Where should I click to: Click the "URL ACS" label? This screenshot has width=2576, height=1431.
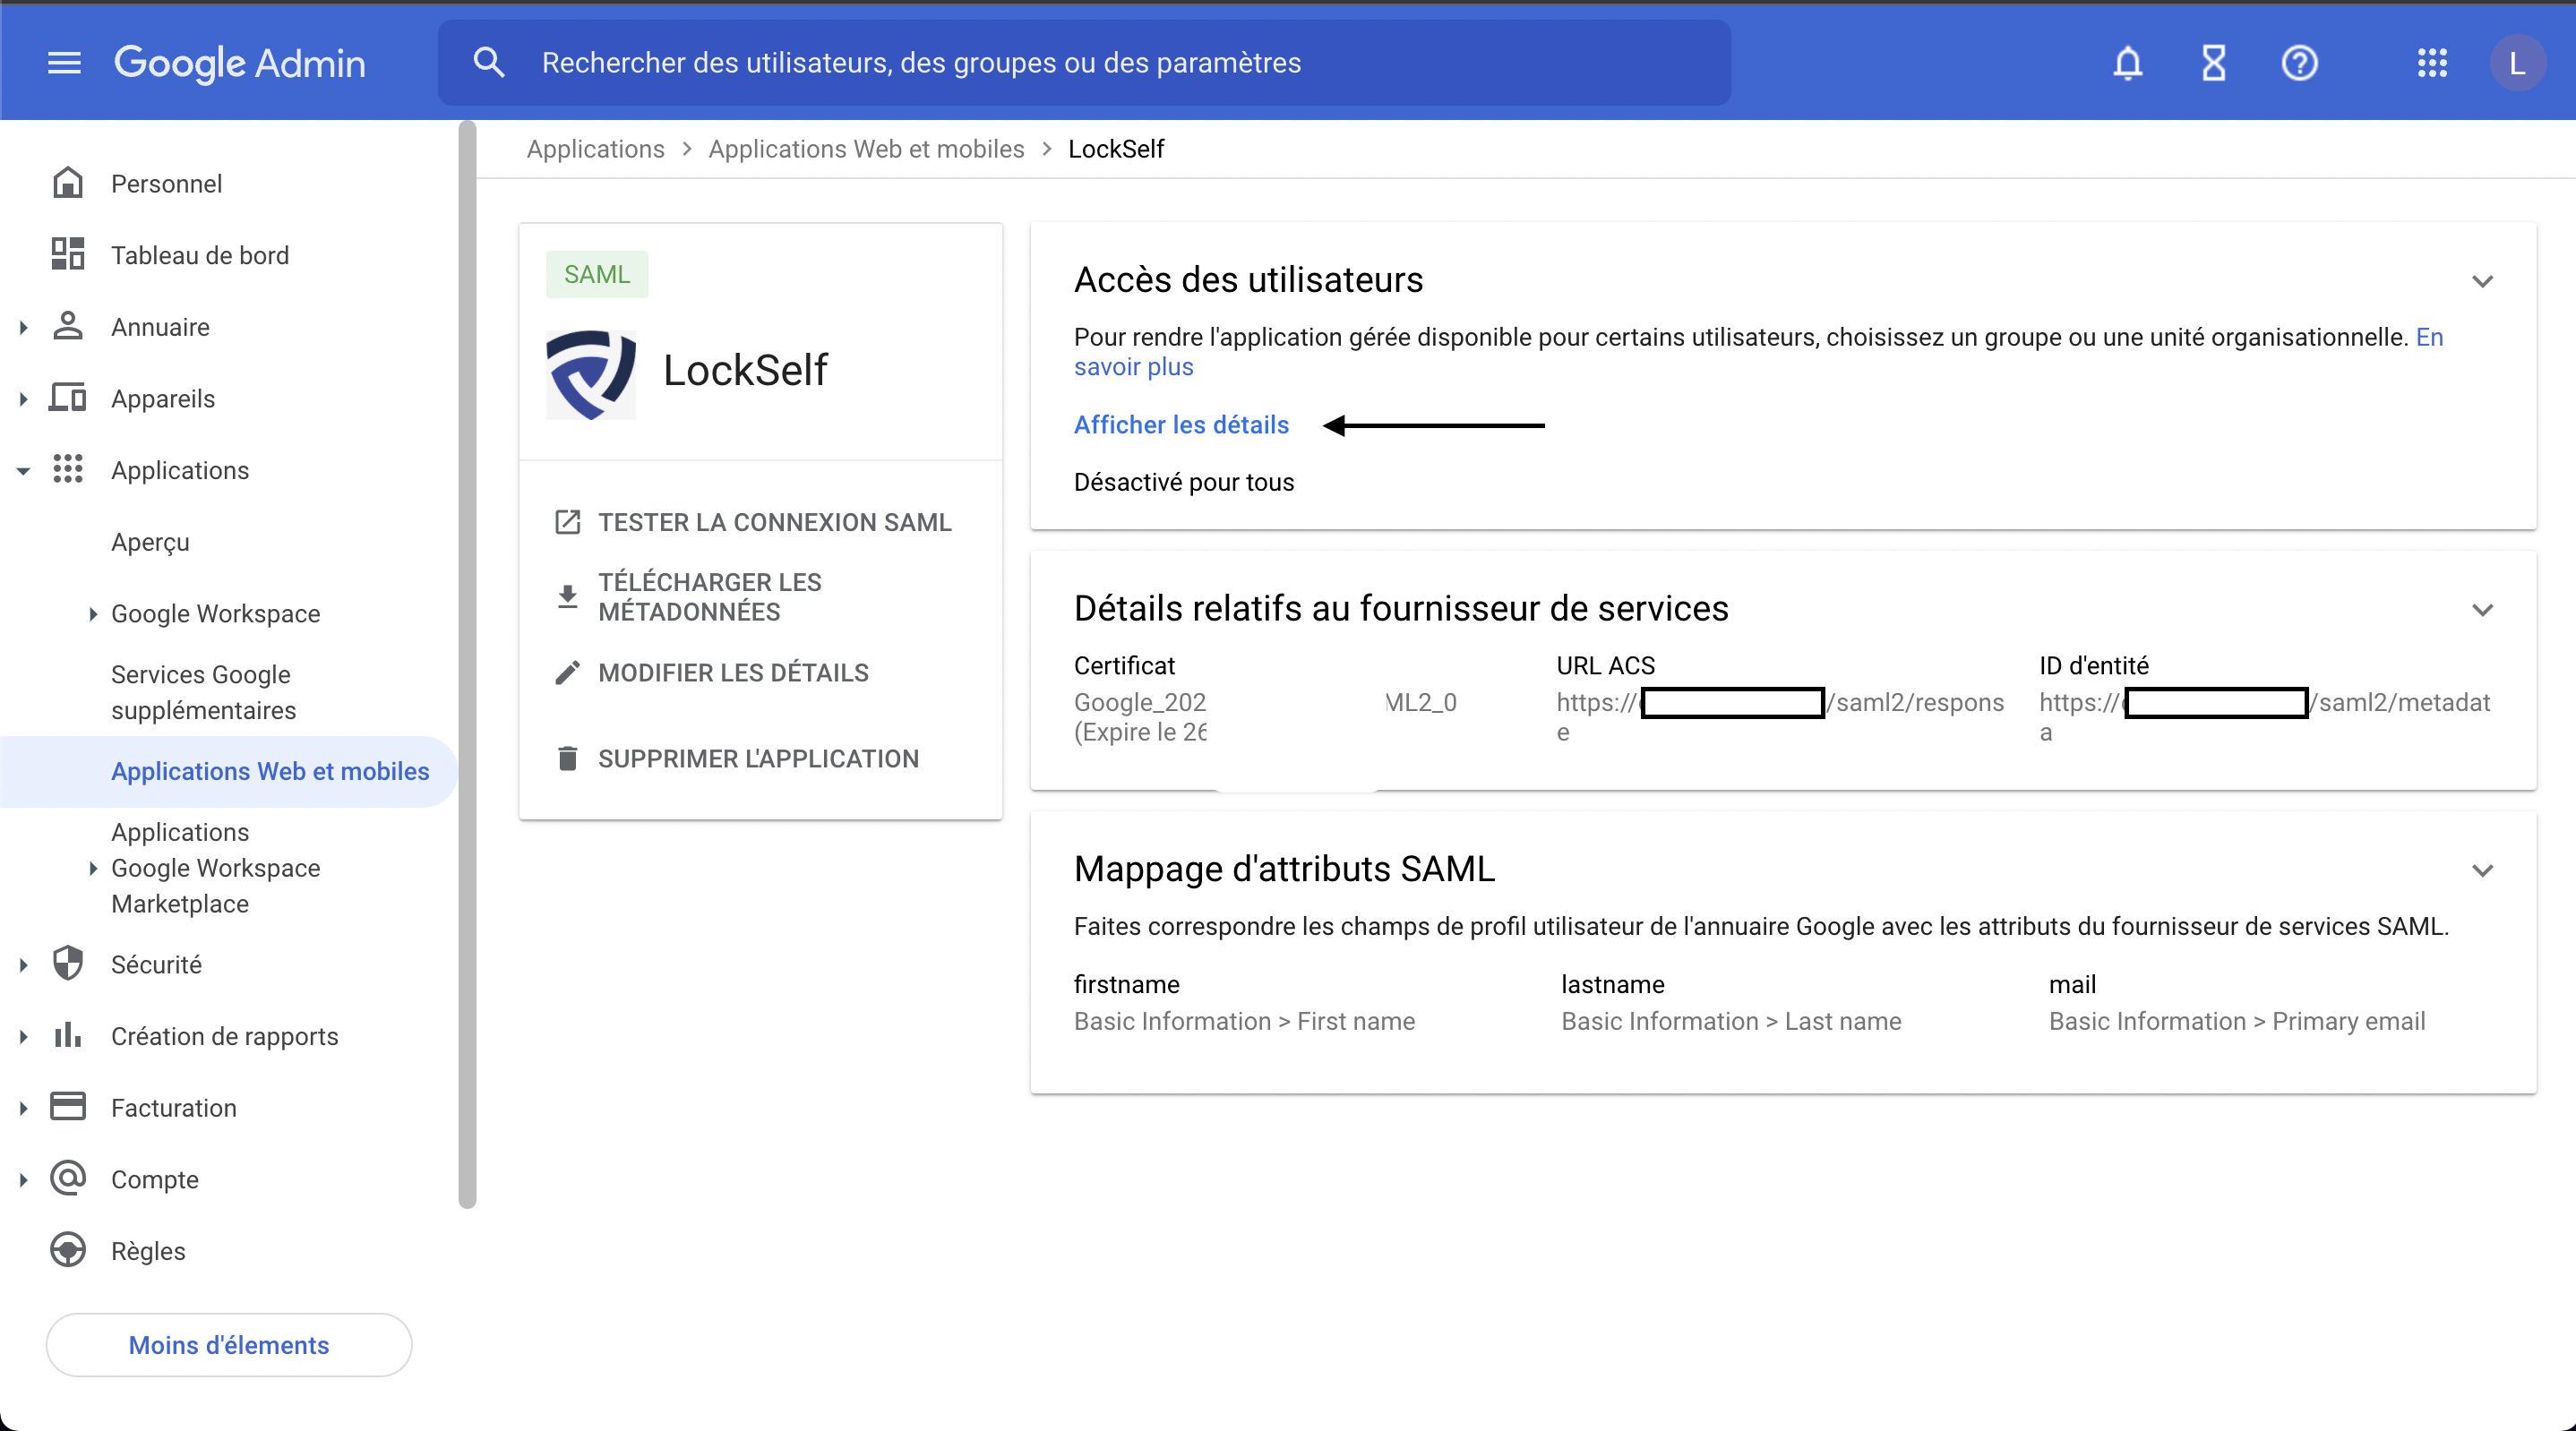point(1605,666)
